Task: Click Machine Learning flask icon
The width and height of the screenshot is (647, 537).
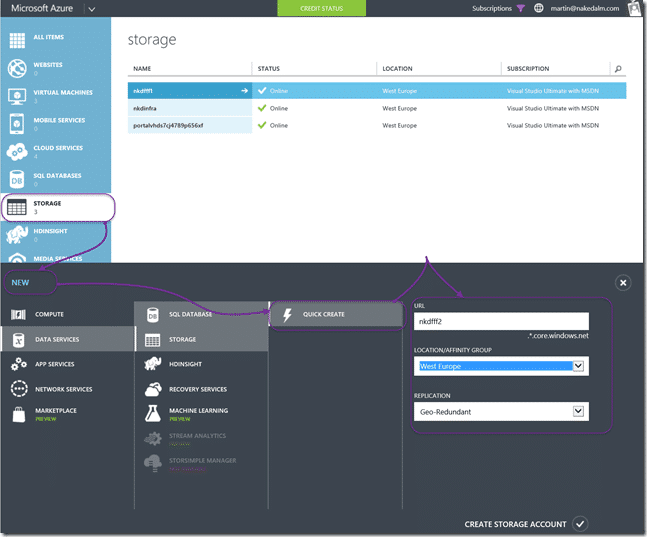Action: [x=153, y=414]
